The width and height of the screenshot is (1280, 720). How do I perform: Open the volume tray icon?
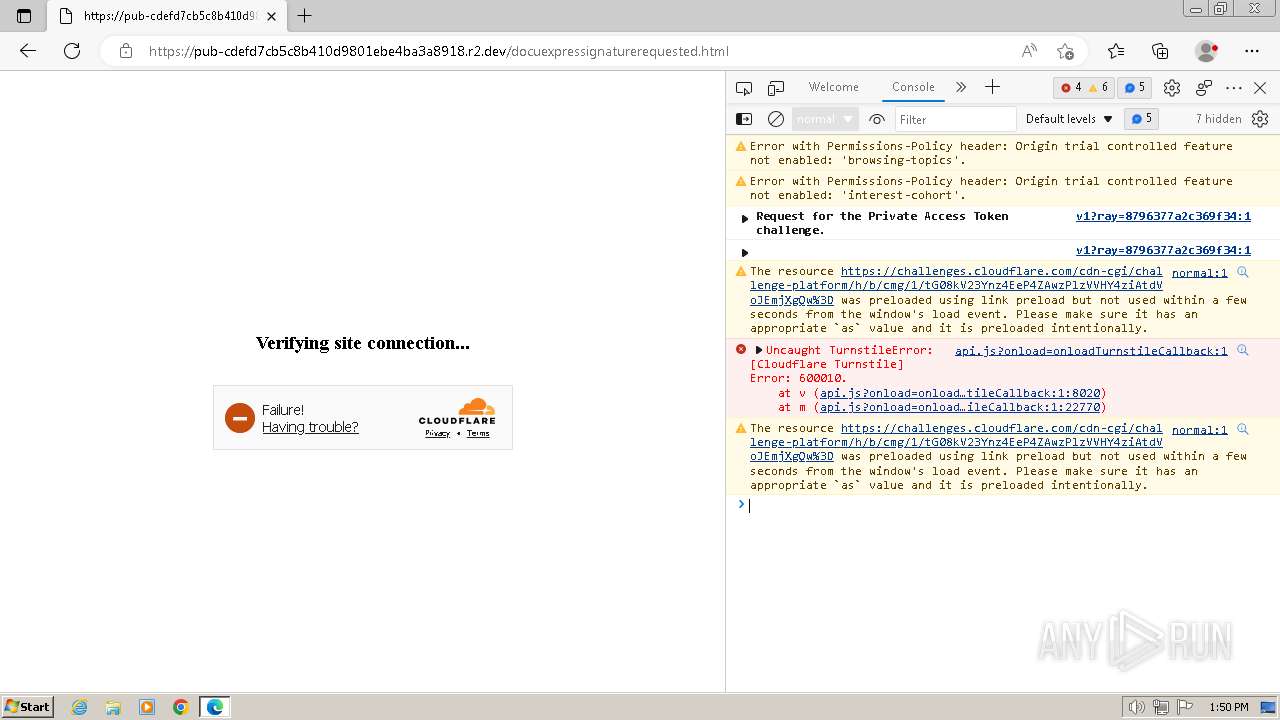coord(1136,707)
